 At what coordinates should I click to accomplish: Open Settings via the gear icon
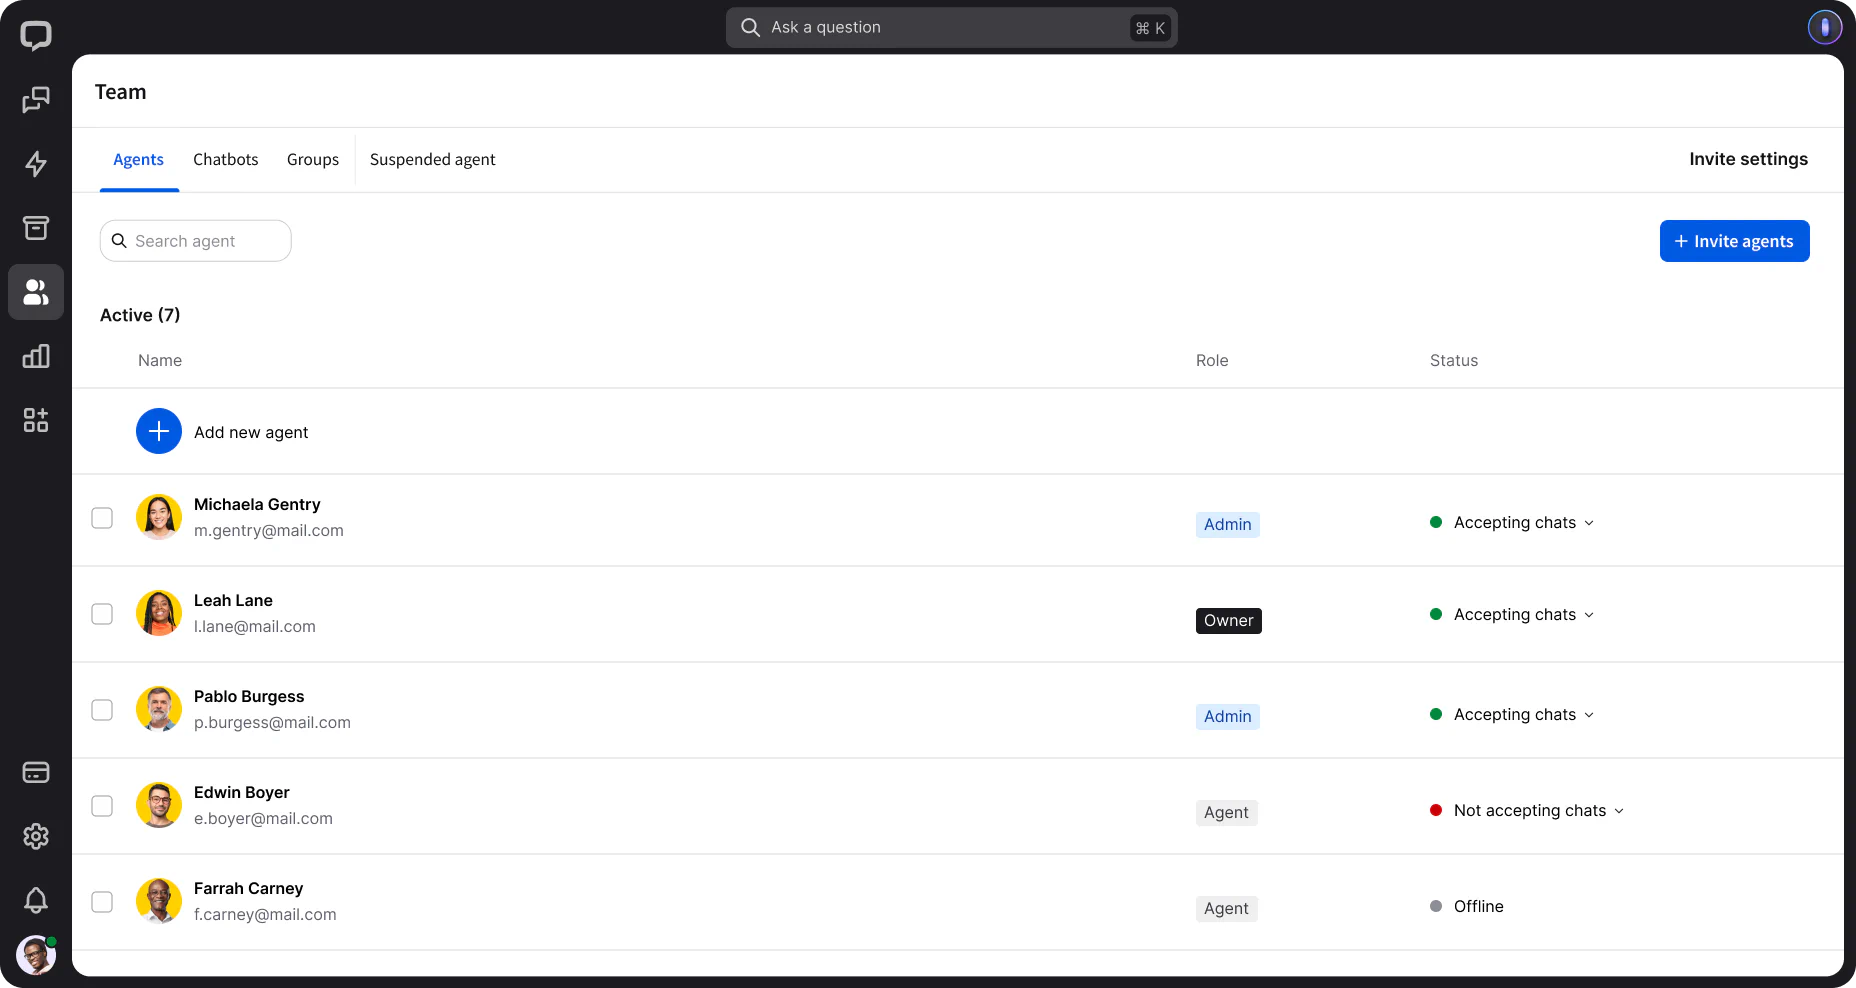pos(36,837)
